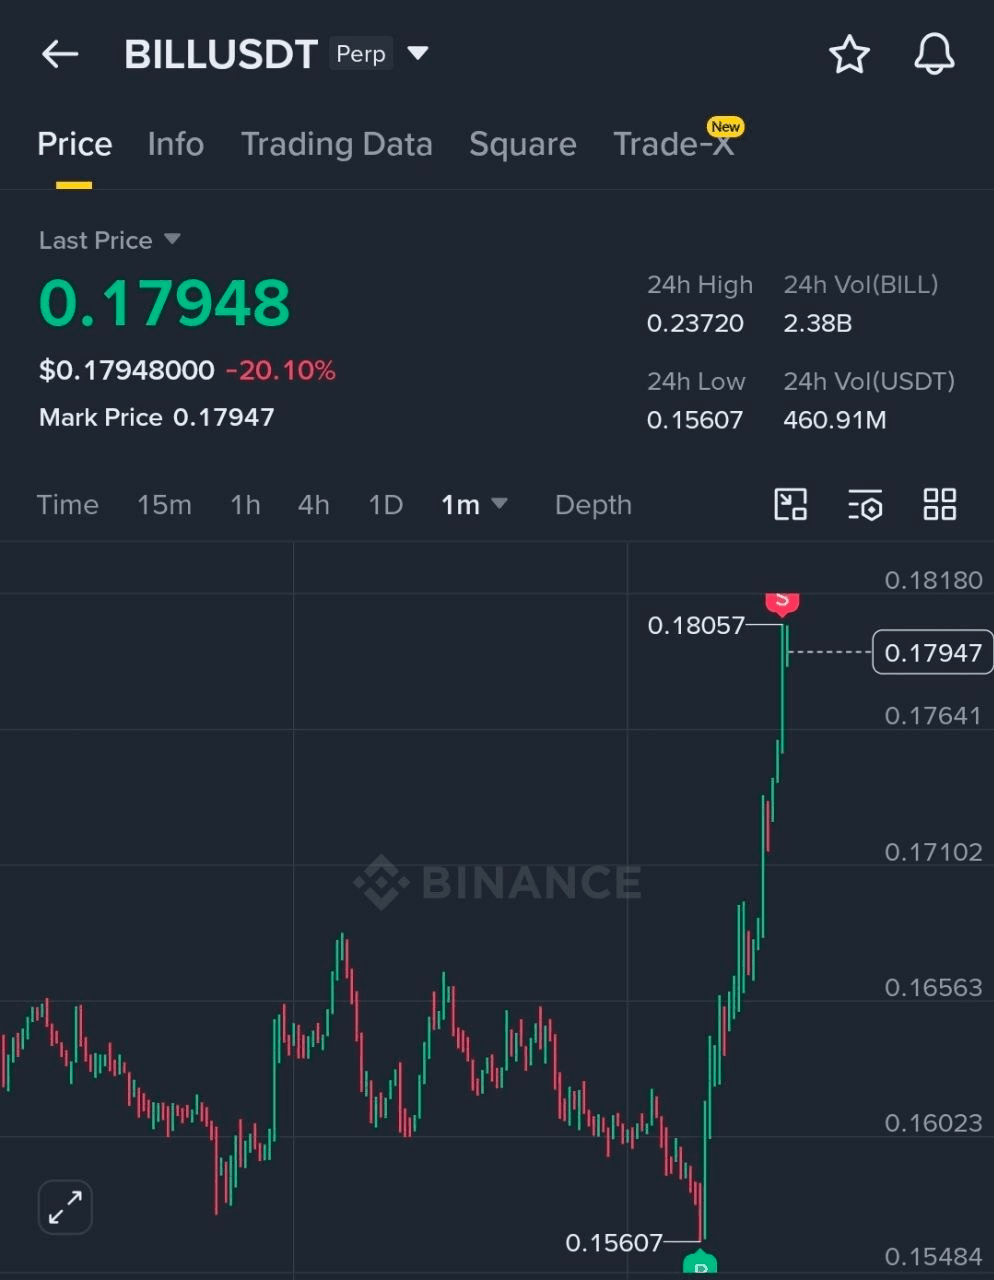Tap the 0.17641 price axis label
Image resolution: width=994 pixels, height=1280 pixels.
(933, 716)
